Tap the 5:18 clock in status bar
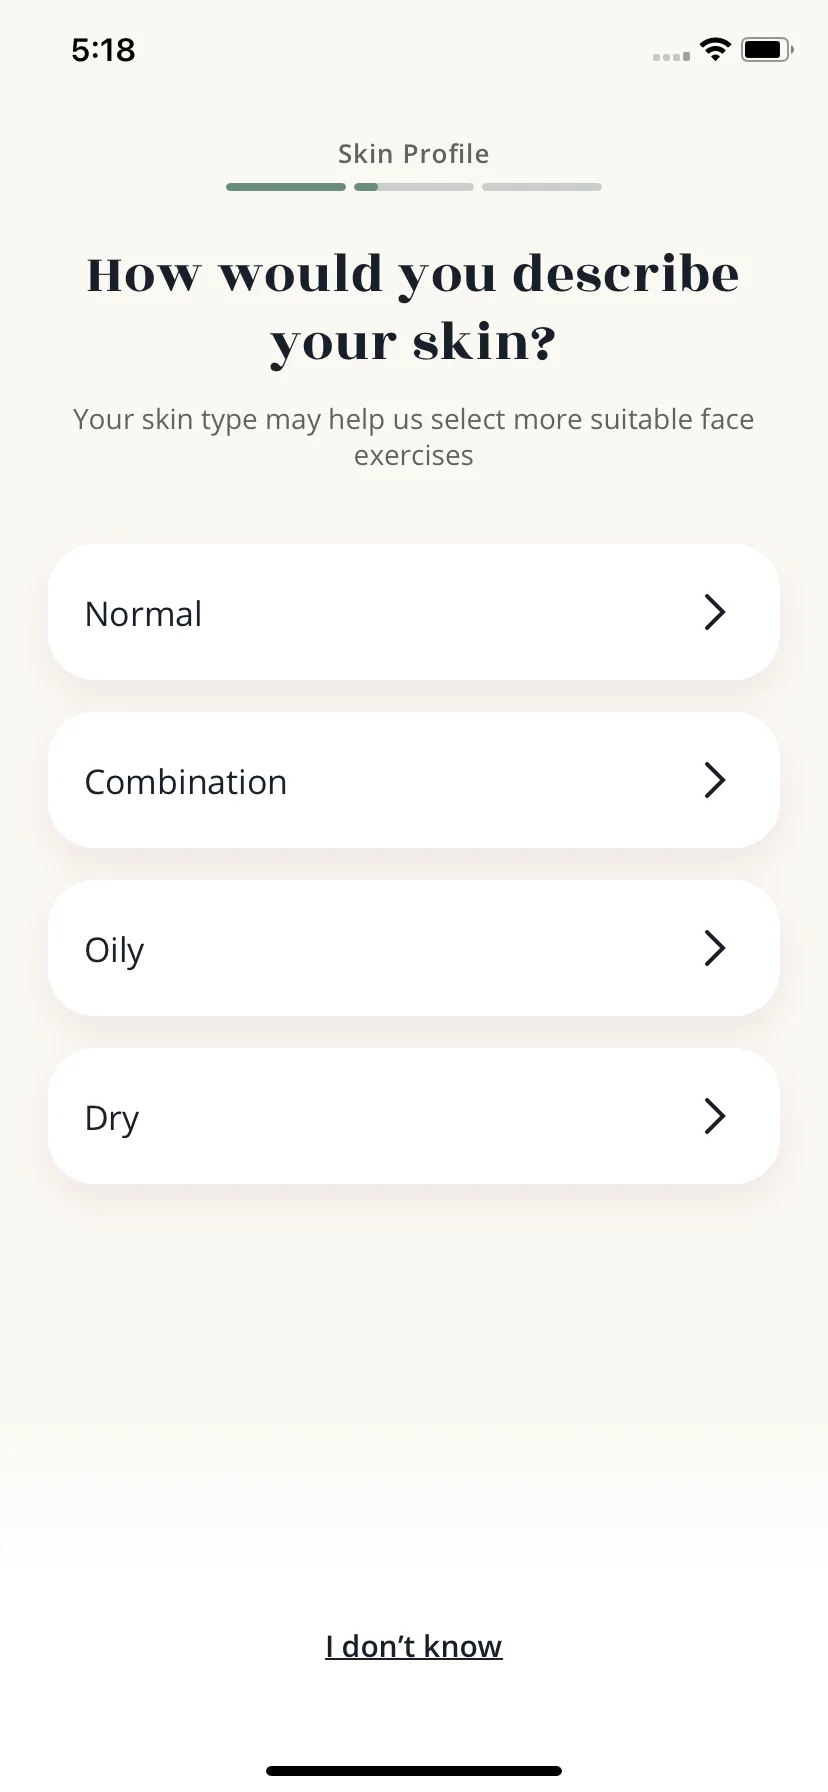 pos(103,50)
